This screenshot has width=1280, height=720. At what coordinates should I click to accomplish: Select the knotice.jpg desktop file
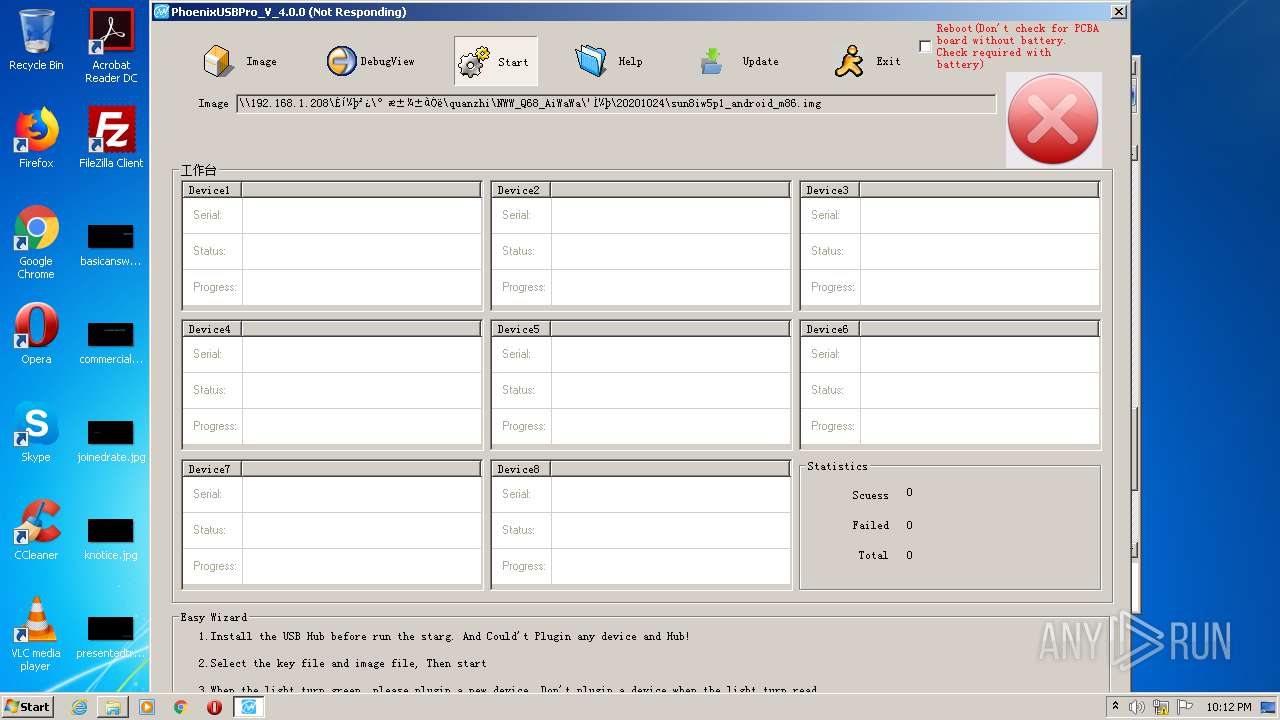click(111, 538)
